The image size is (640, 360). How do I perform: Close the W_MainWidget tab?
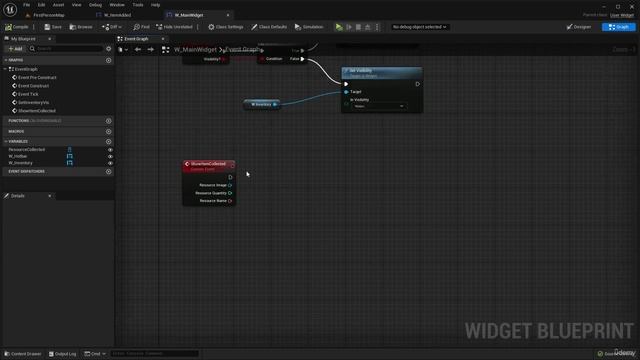tap(228, 15)
